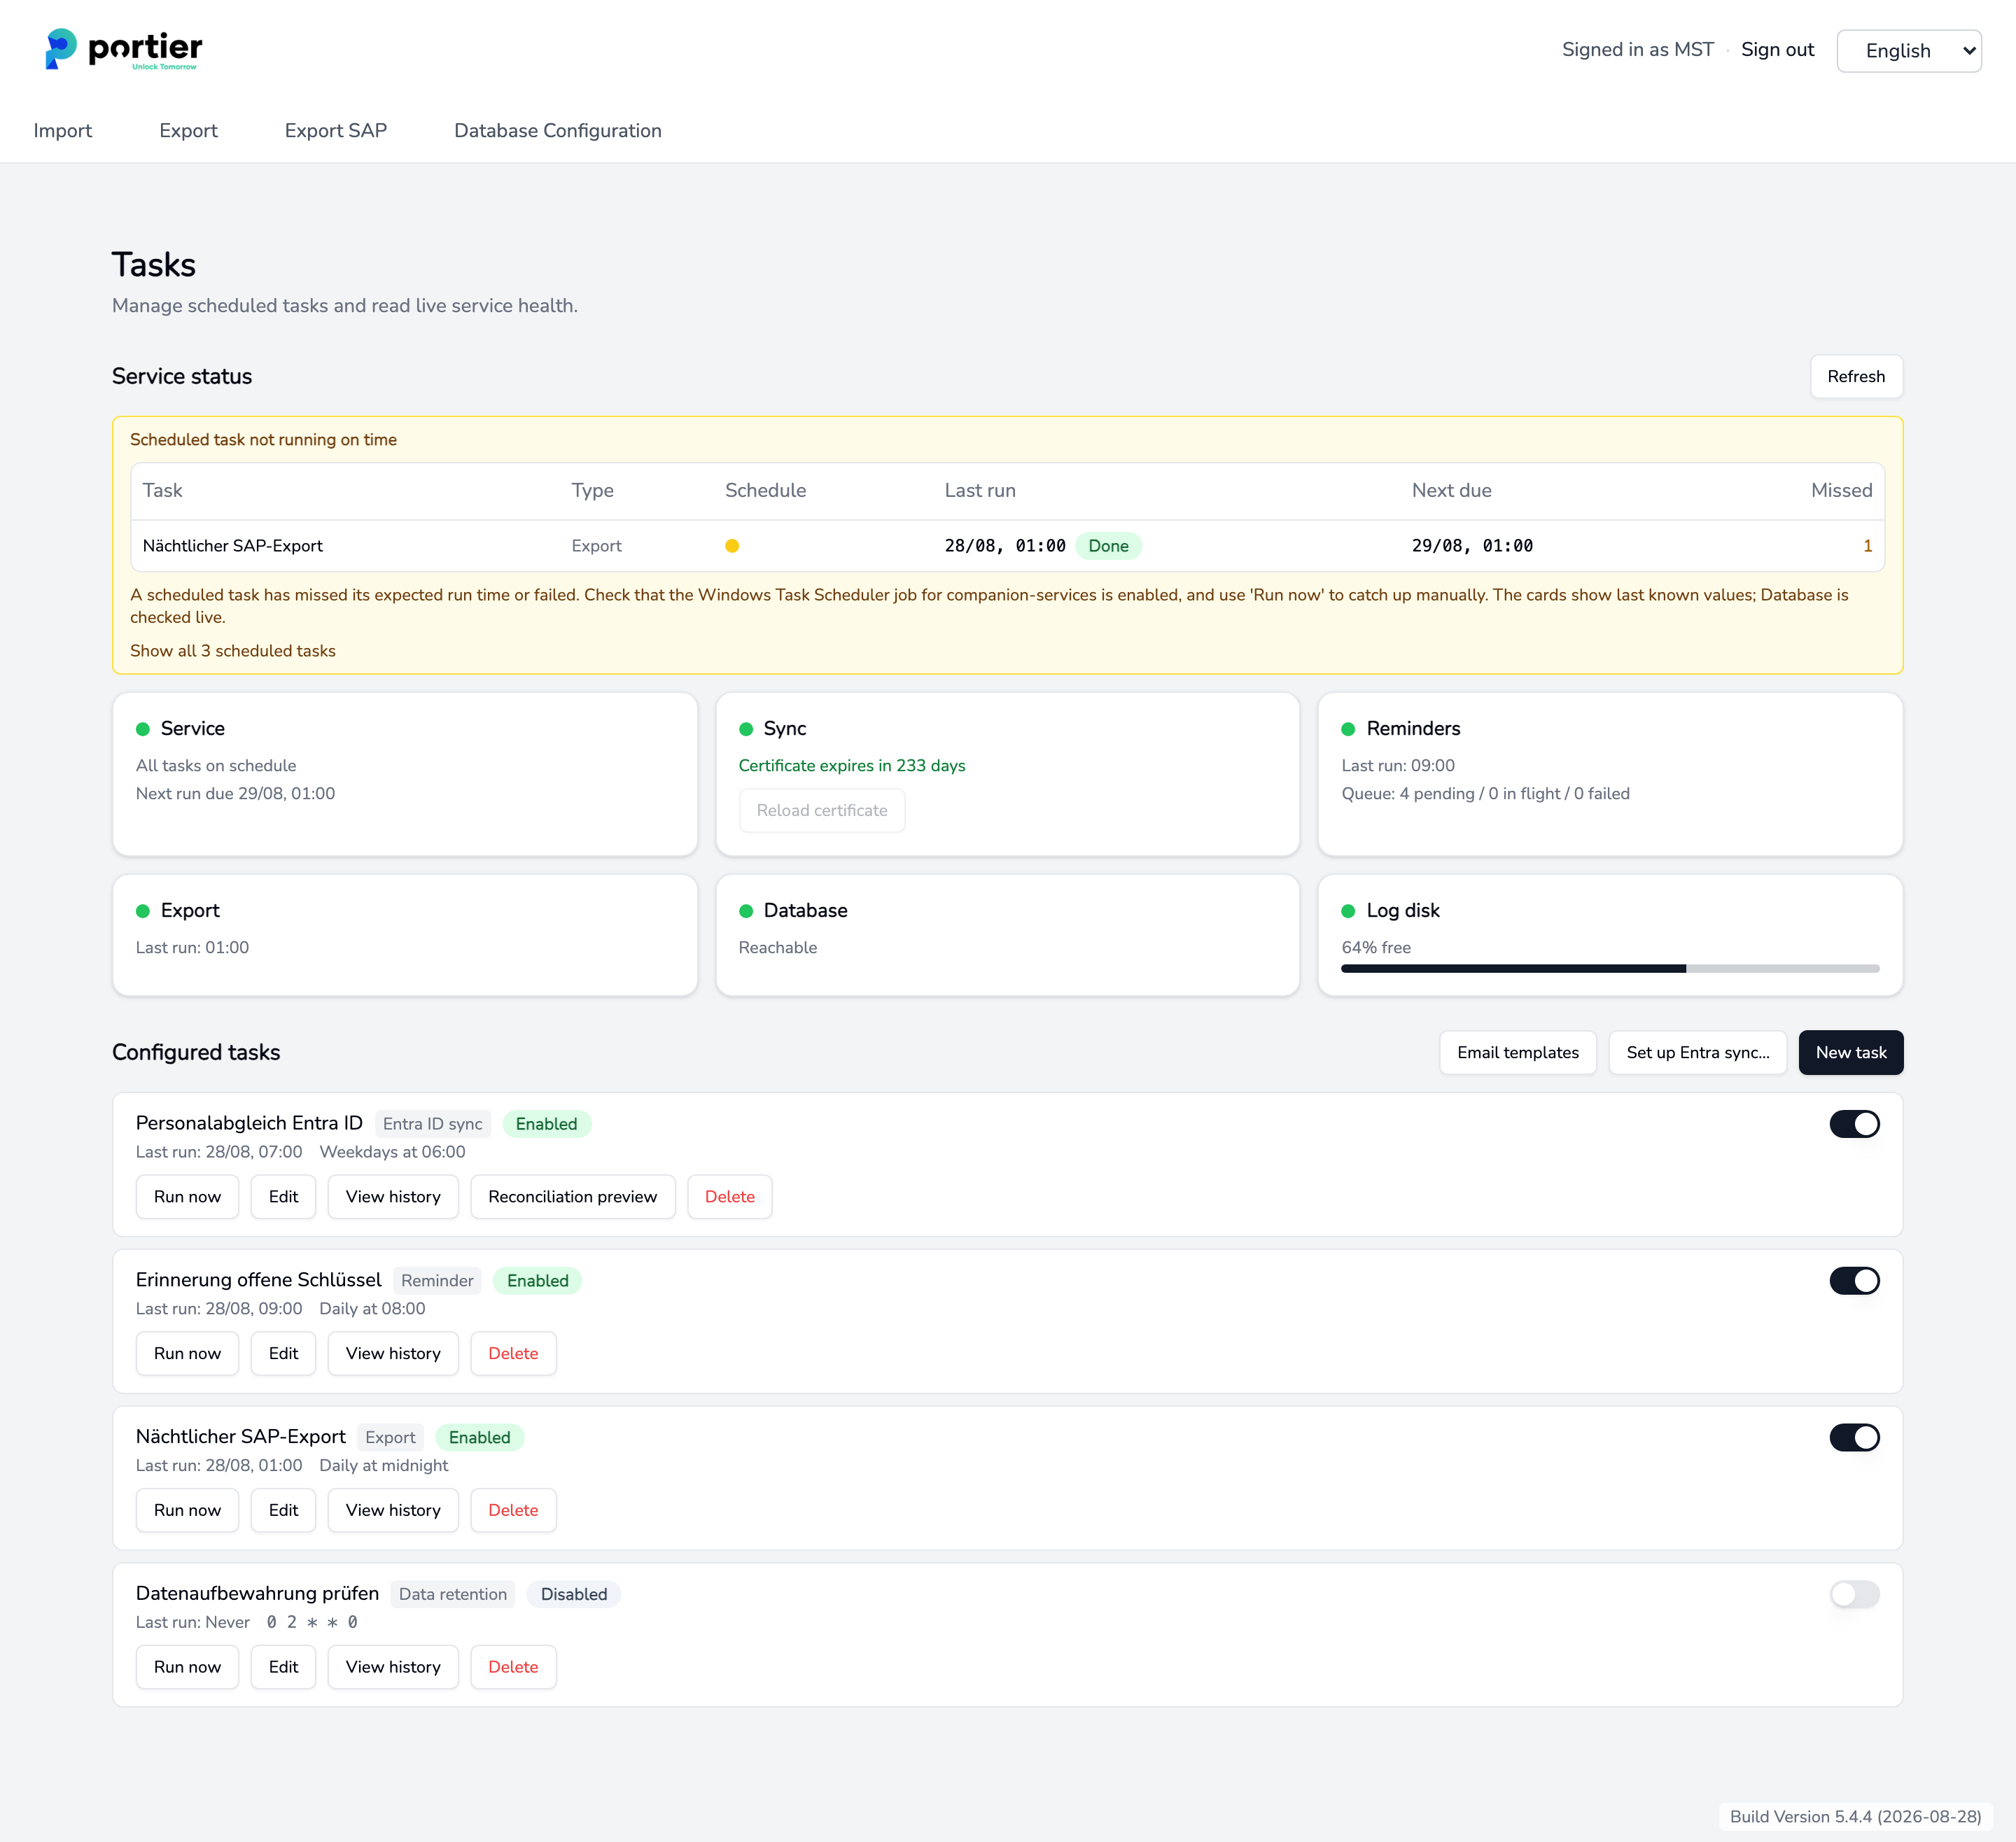
Task: Click the Log disk free space bar
Action: click(x=1610, y=969)
